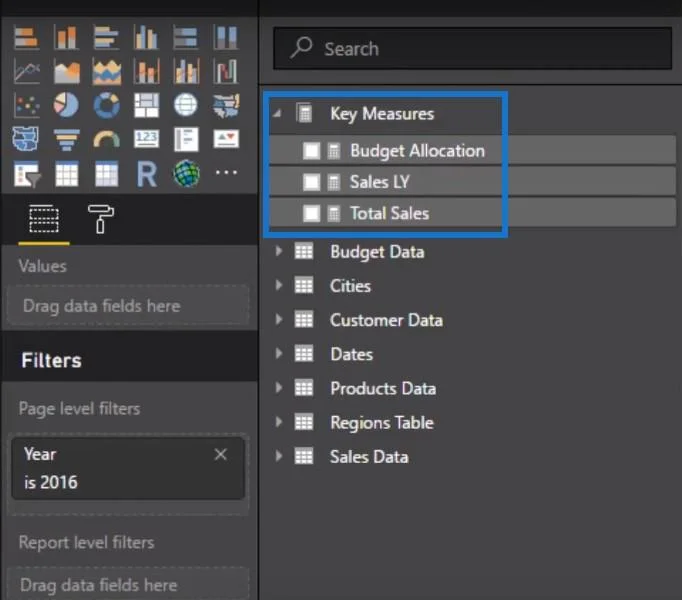Check the Total Sales measure checkbox
The height and width of the screenshot is (600, 682).
pyautogui.click(x=311, y=214)
